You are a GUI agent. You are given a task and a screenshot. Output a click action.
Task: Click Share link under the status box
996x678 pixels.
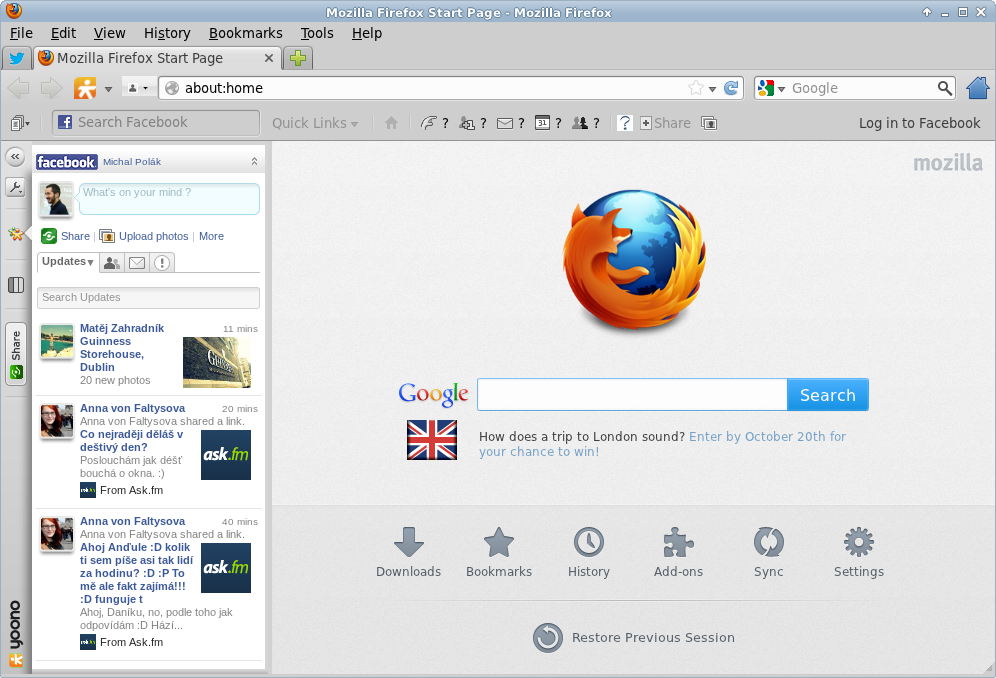click(x=75, y=236)
